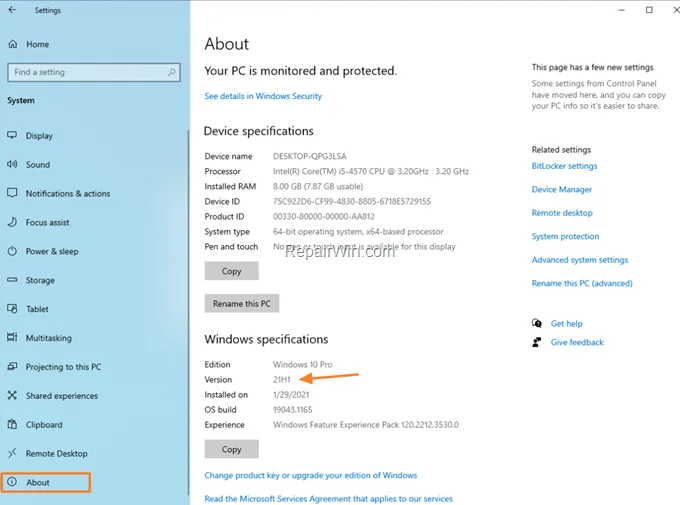Click the Tablet icon

coord(12,308)
